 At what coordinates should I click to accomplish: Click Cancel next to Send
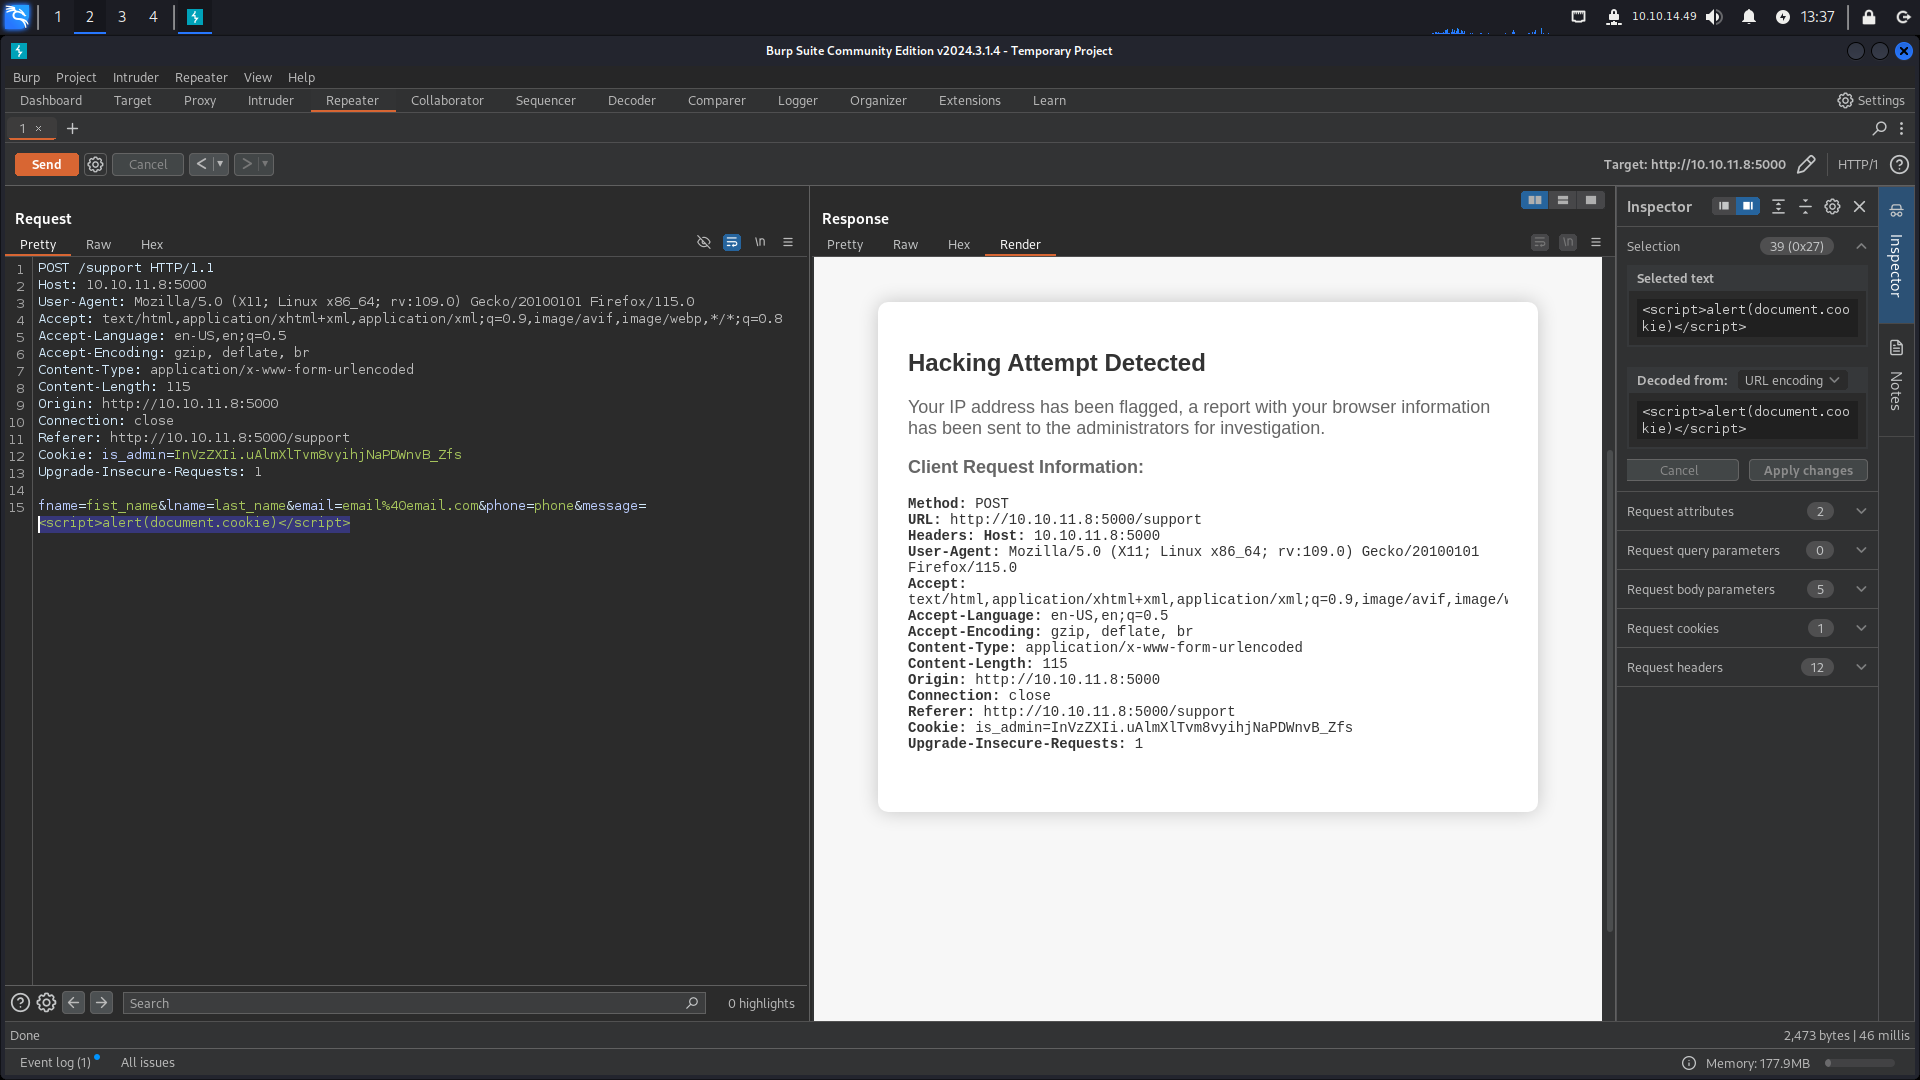click(x=148, y=164)
